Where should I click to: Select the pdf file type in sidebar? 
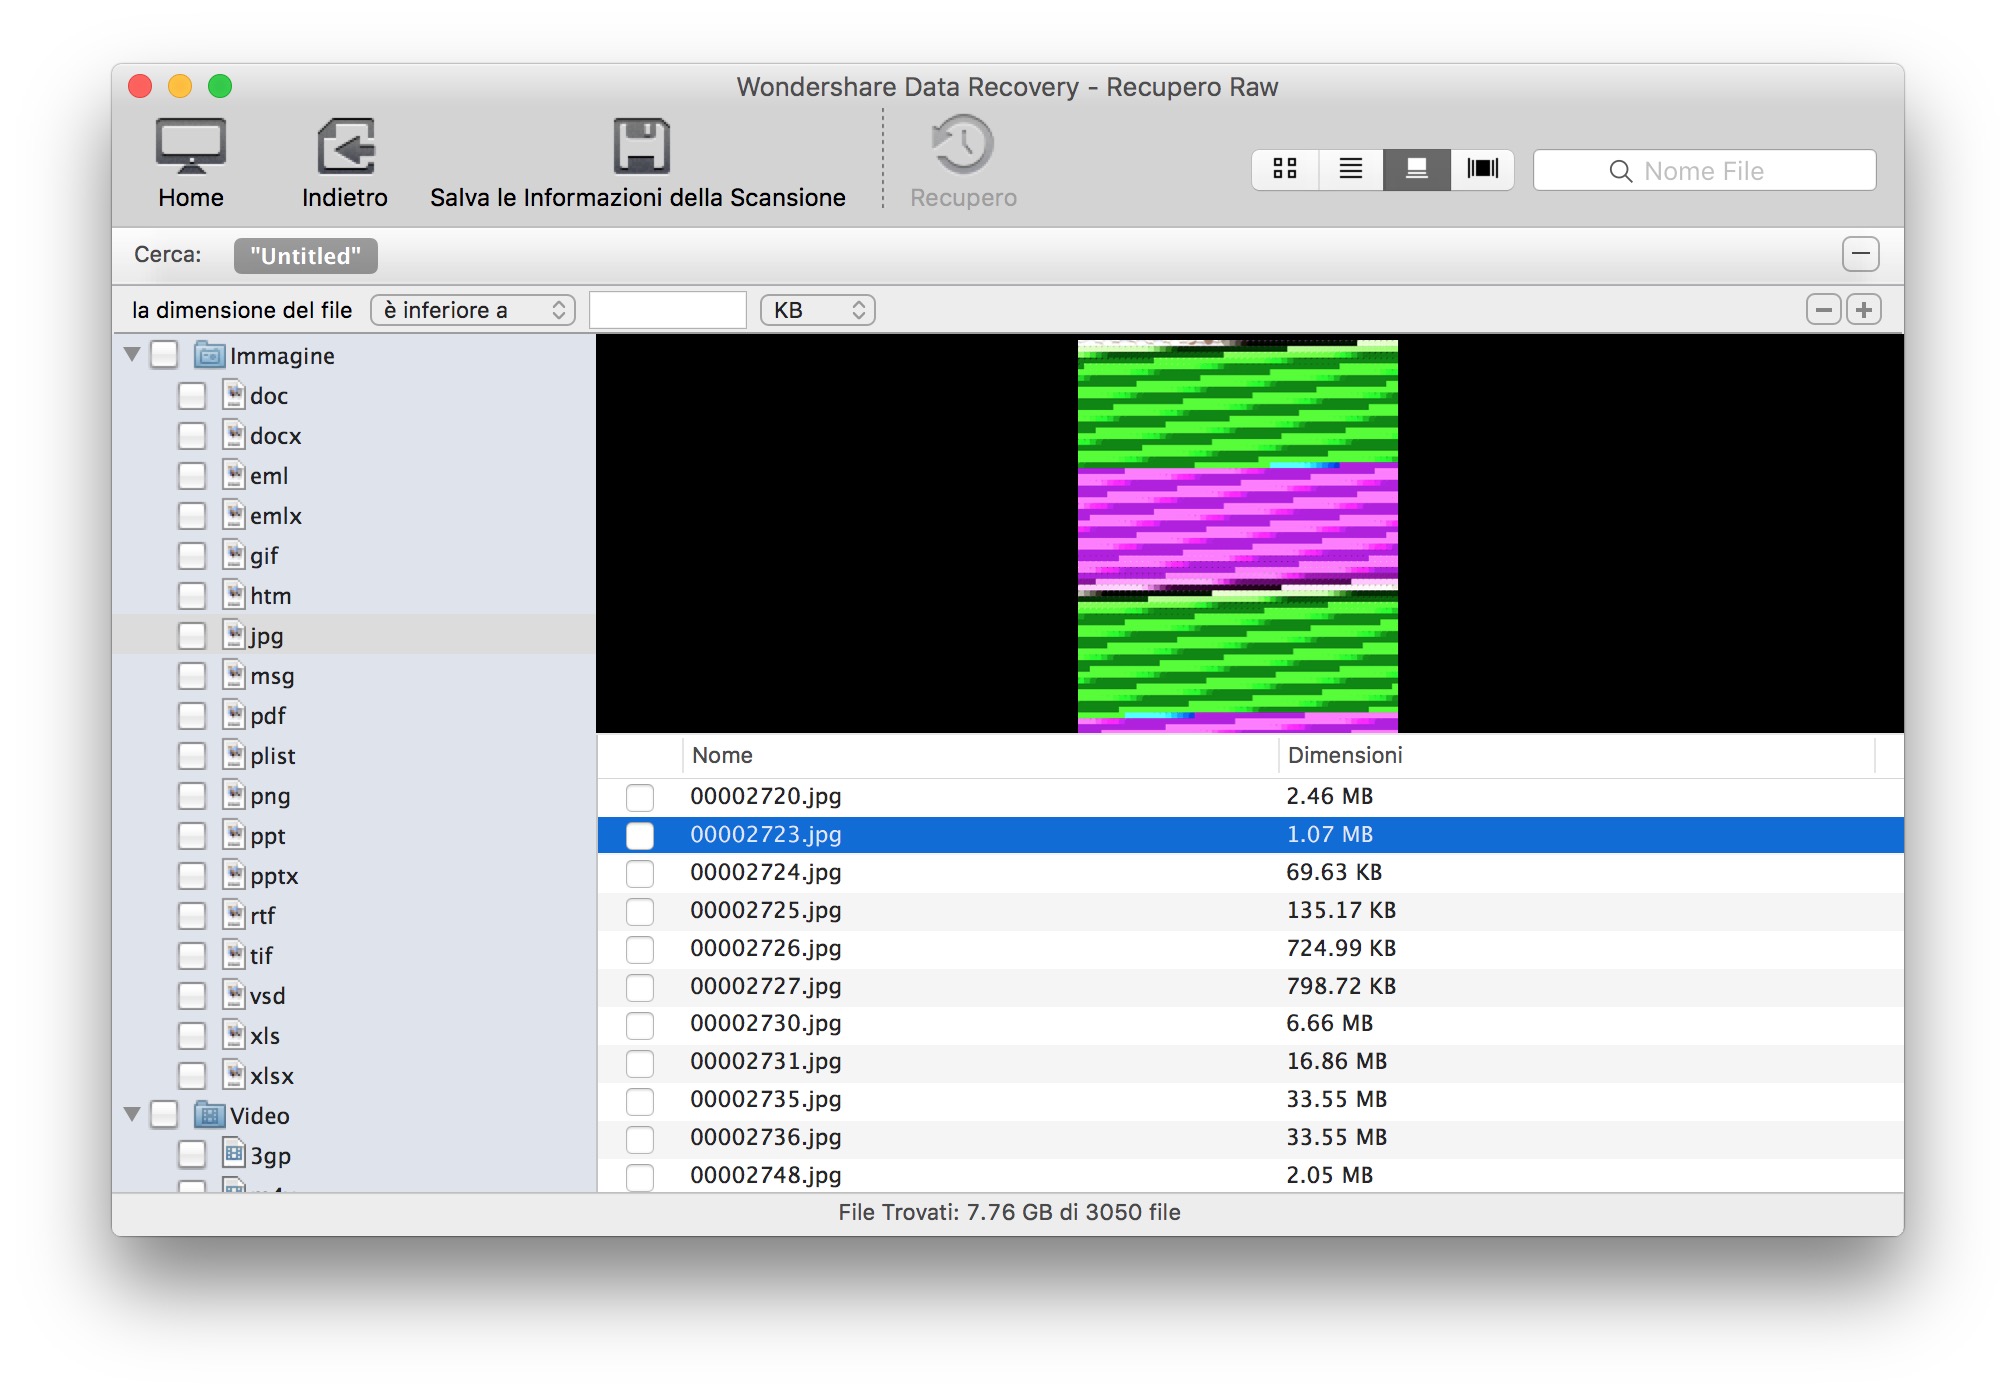point(268,716)
